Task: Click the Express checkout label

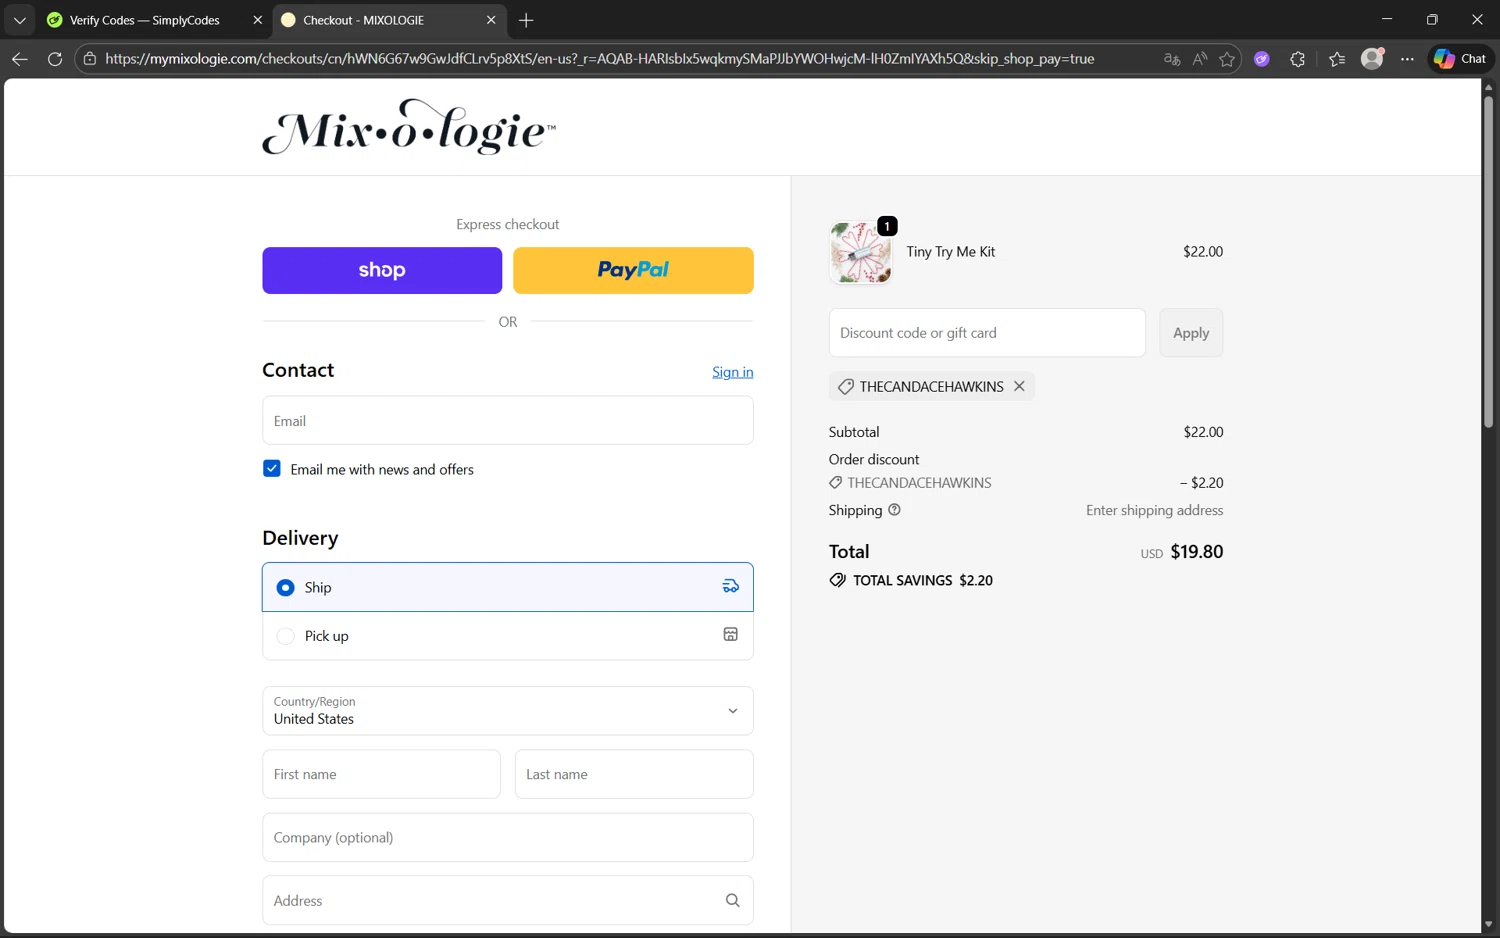Action: [508, 224]
